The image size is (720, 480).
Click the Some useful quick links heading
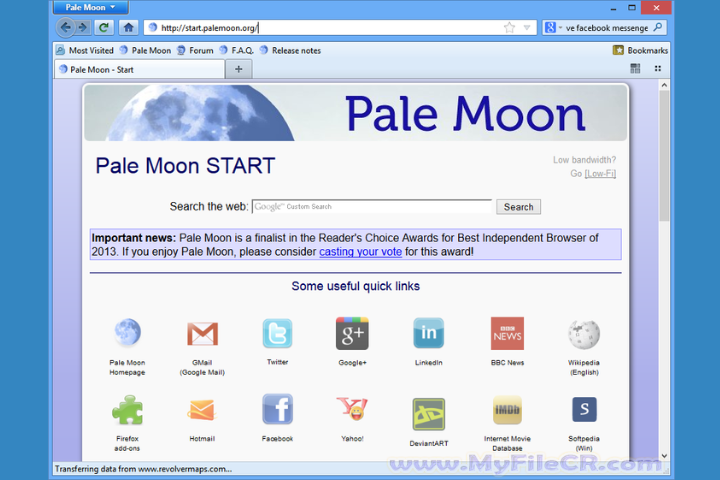(355, 286)
